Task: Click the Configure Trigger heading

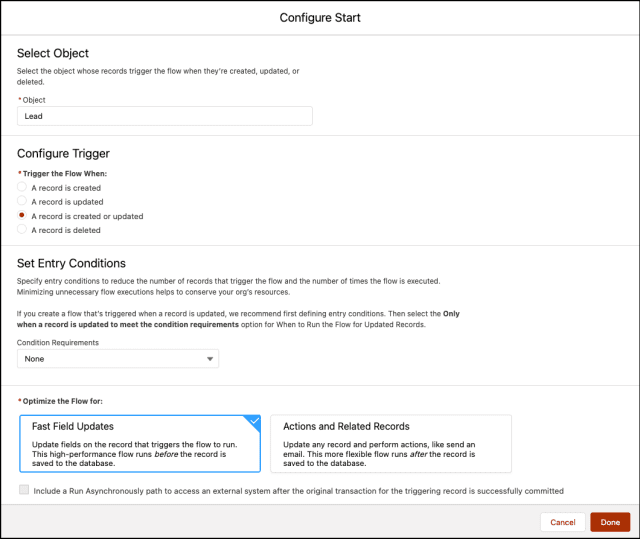Action: pyautogui.click(x=63, y=154)
